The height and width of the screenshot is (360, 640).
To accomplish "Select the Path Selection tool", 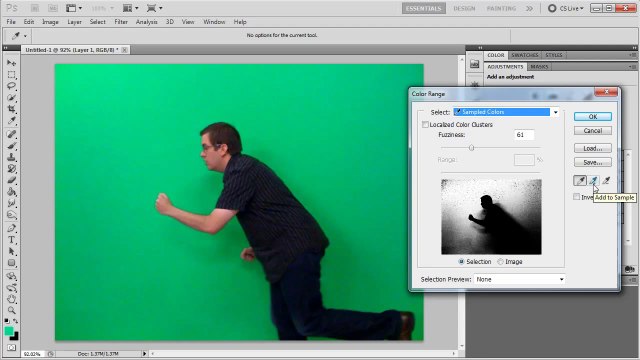I will tap(11, 251).
